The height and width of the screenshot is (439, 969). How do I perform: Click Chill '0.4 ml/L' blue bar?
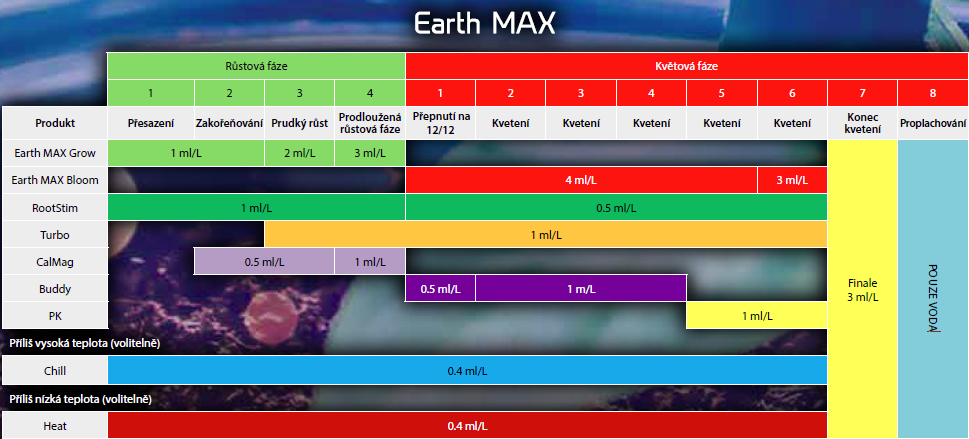coord(467,370)
